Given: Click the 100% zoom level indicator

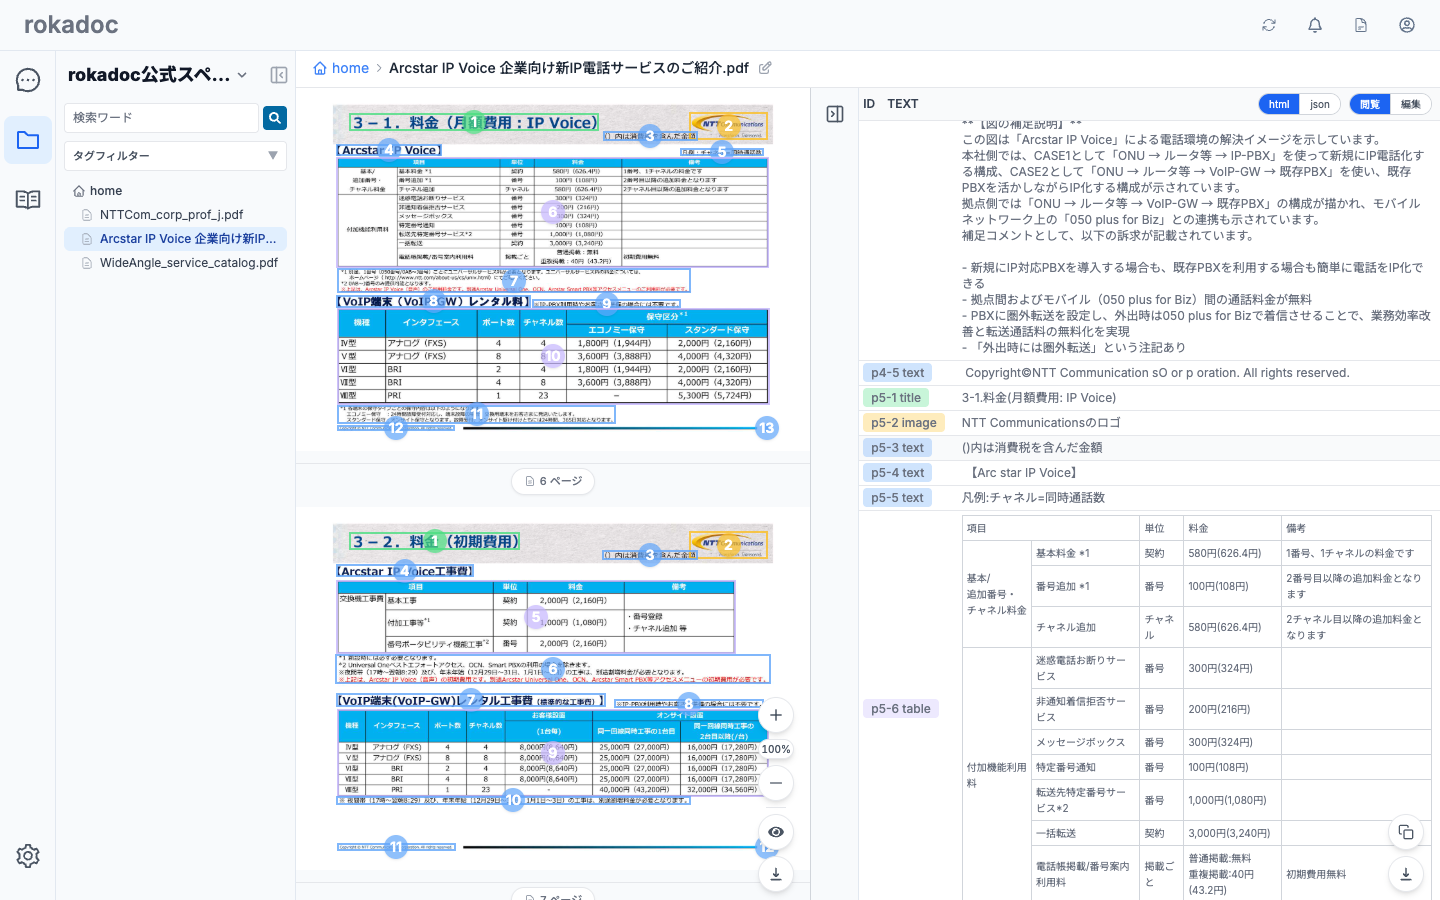Looking at the screenshot, I should click(776, 749).
